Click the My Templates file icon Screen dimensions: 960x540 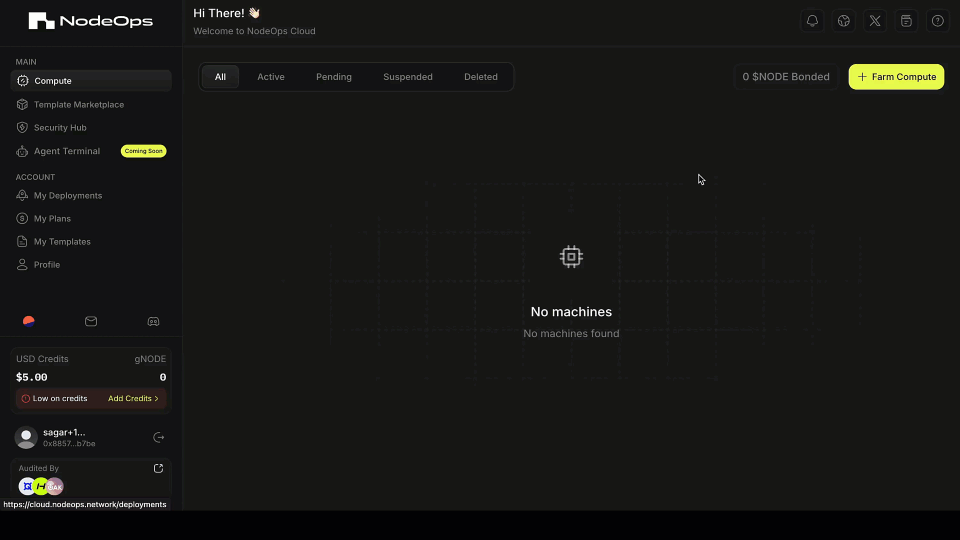(x=22, y=241)
